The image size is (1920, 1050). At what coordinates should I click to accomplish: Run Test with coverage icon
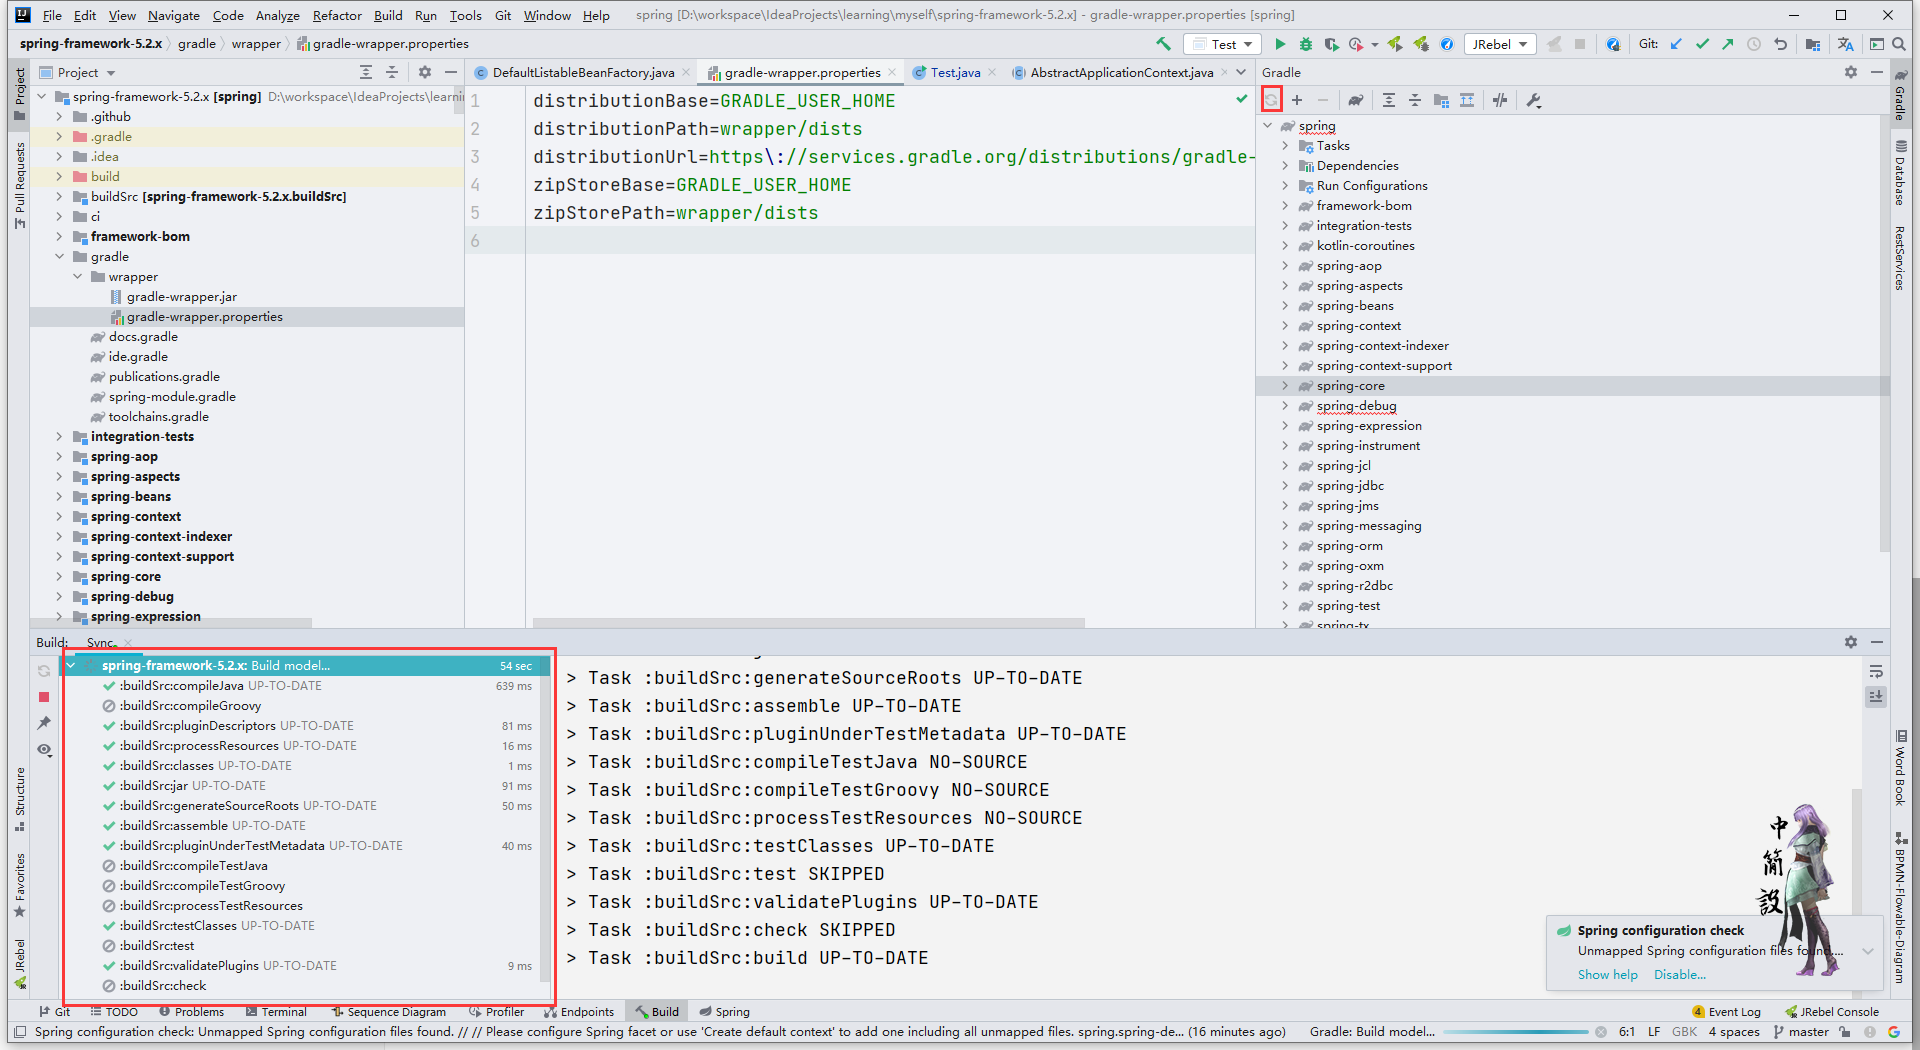coord(1331,44)
